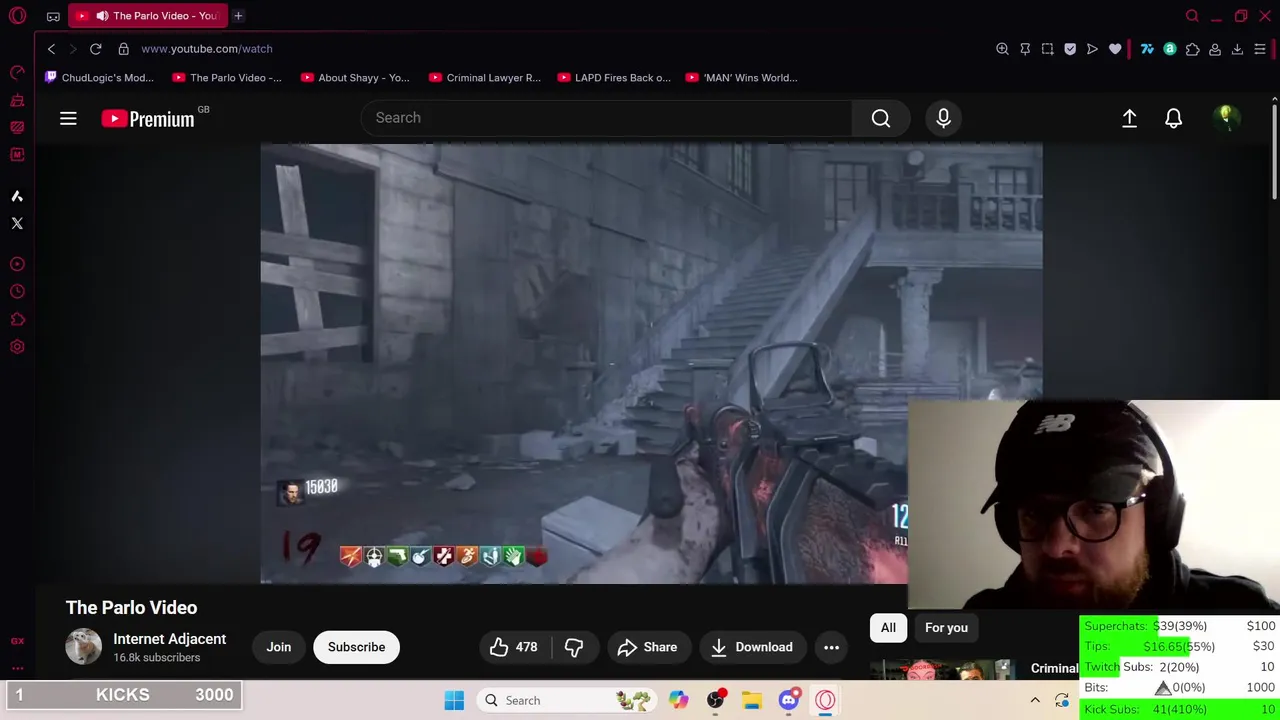Open Internet Adjacent channel avatar
Image resolution: width=1280 pixels, height=720 pixels.
[83, 647]
